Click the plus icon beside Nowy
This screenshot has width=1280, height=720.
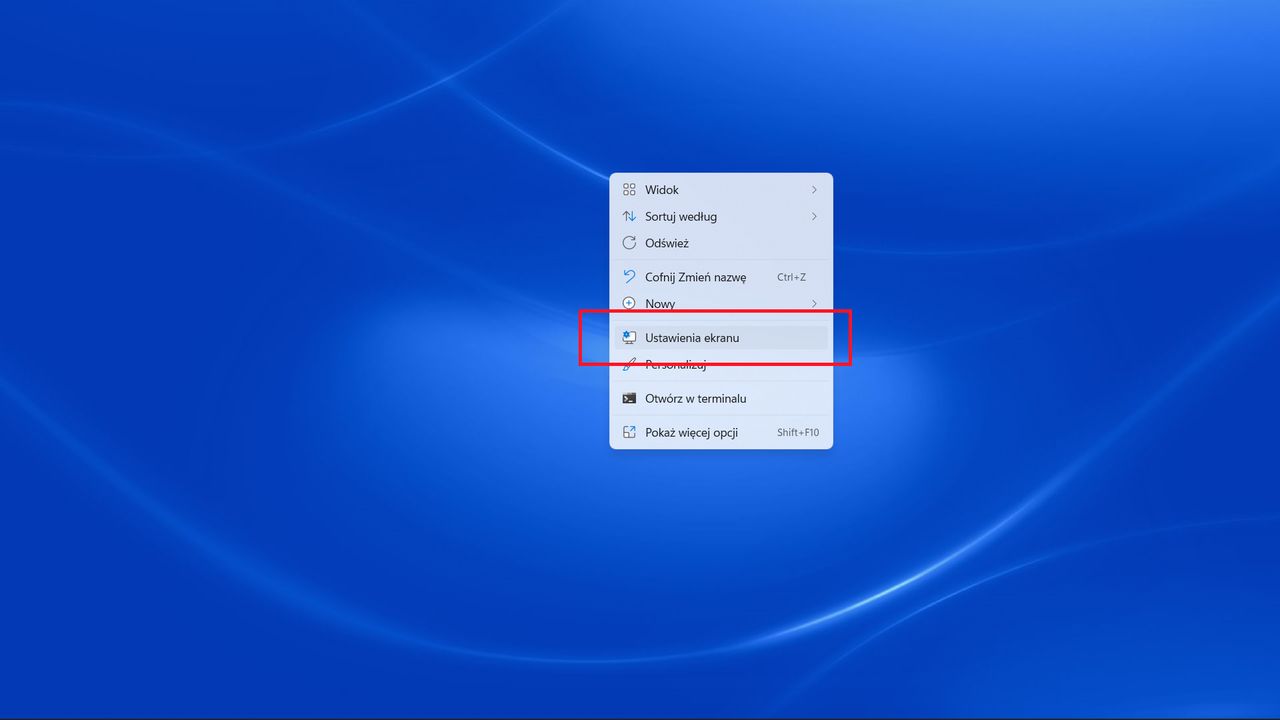coord(630,303)
